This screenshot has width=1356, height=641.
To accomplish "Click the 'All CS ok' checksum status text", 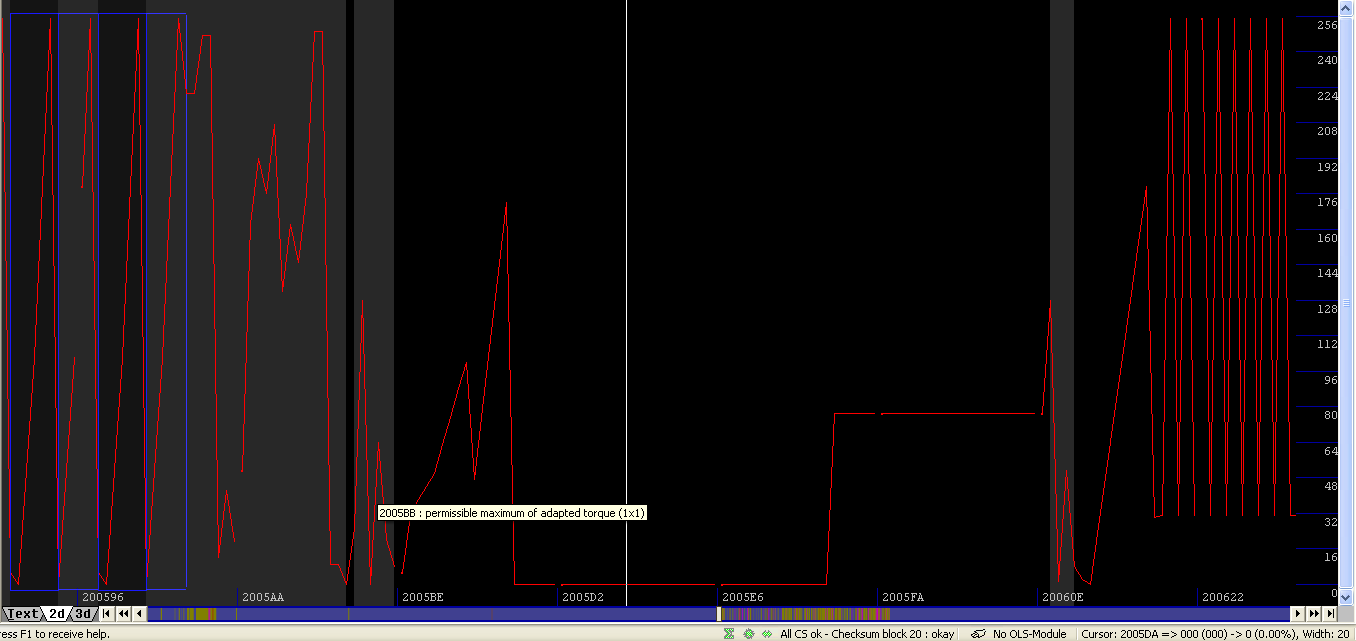I will [867, 634].
